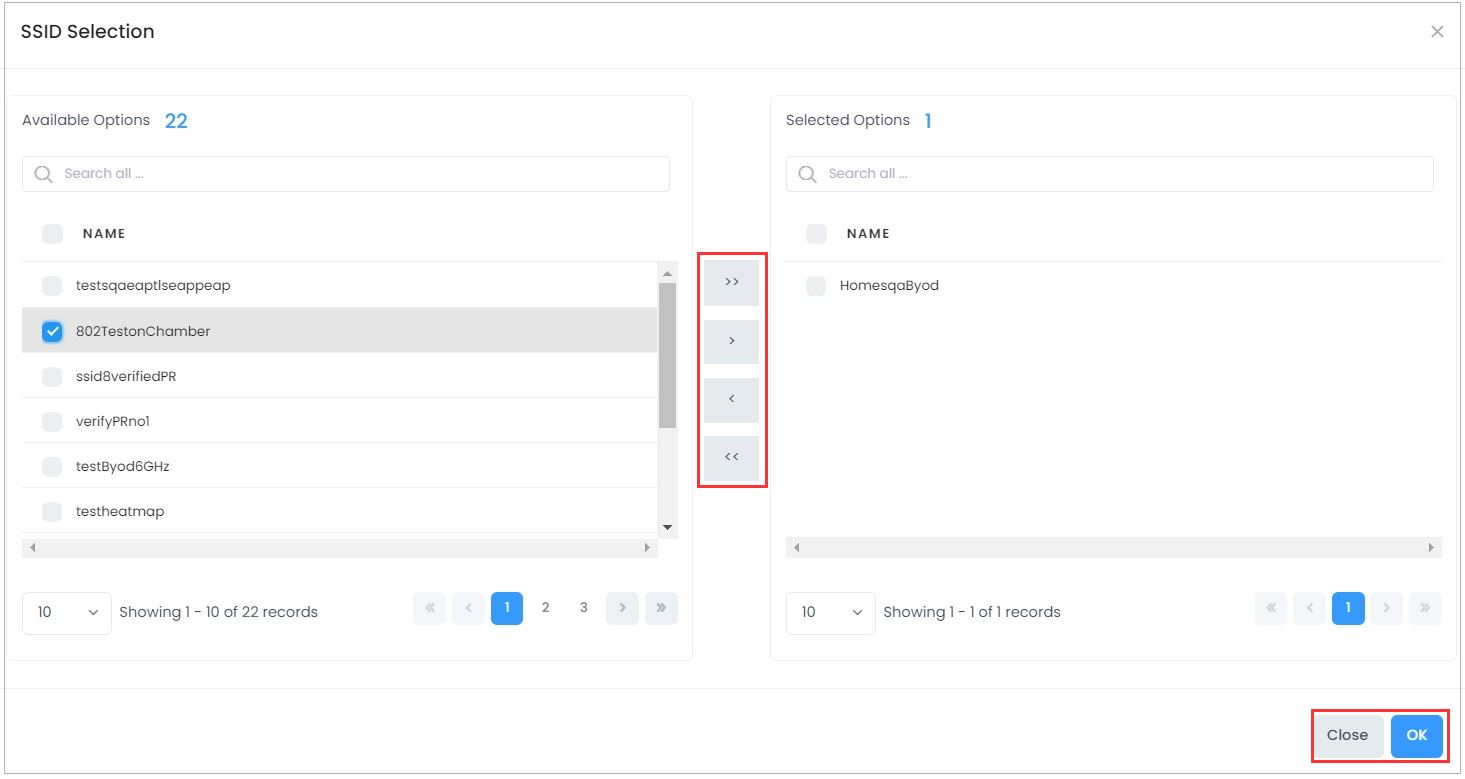The image size is (1465, 779).
Task: Click the move selected right (>) button
Action: point(731,341)
